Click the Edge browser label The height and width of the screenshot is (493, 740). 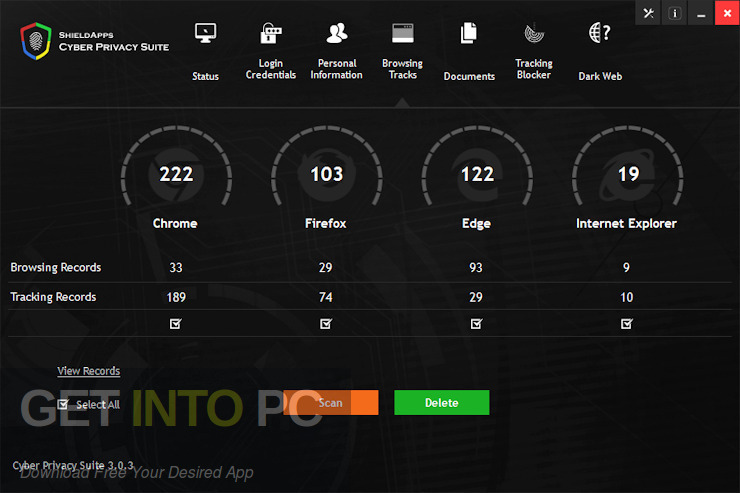click(476, 224)
